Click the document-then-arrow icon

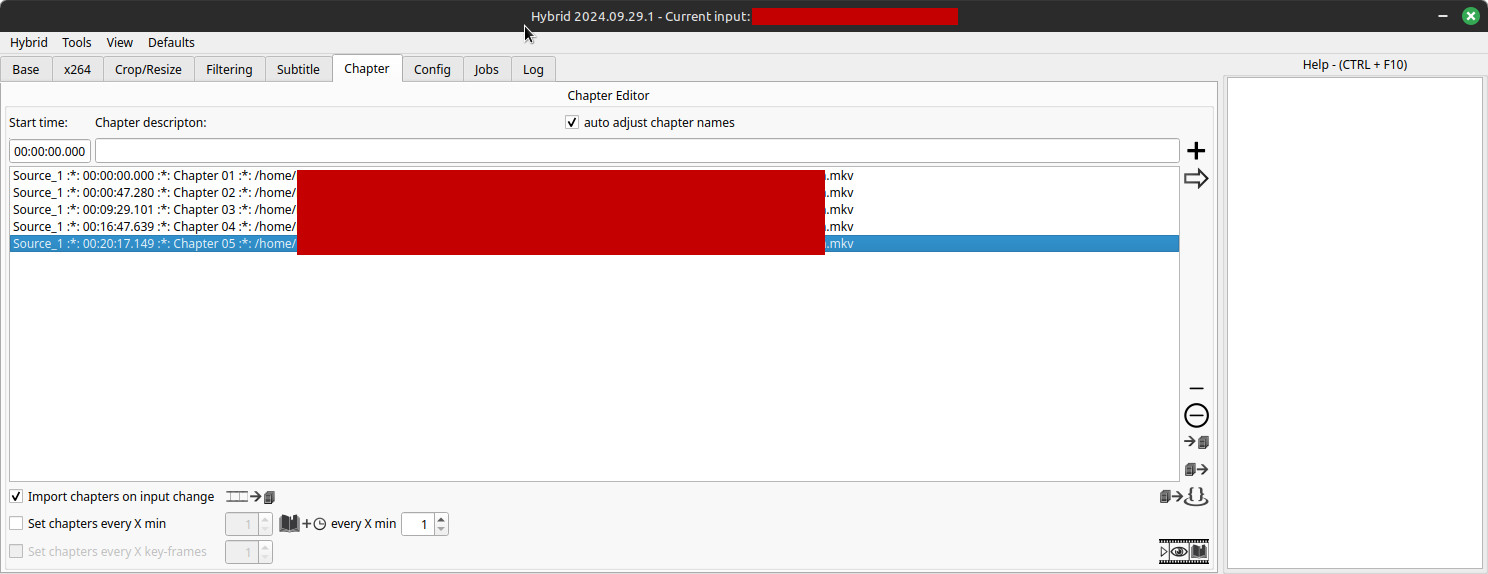[x=1196, y=469]
